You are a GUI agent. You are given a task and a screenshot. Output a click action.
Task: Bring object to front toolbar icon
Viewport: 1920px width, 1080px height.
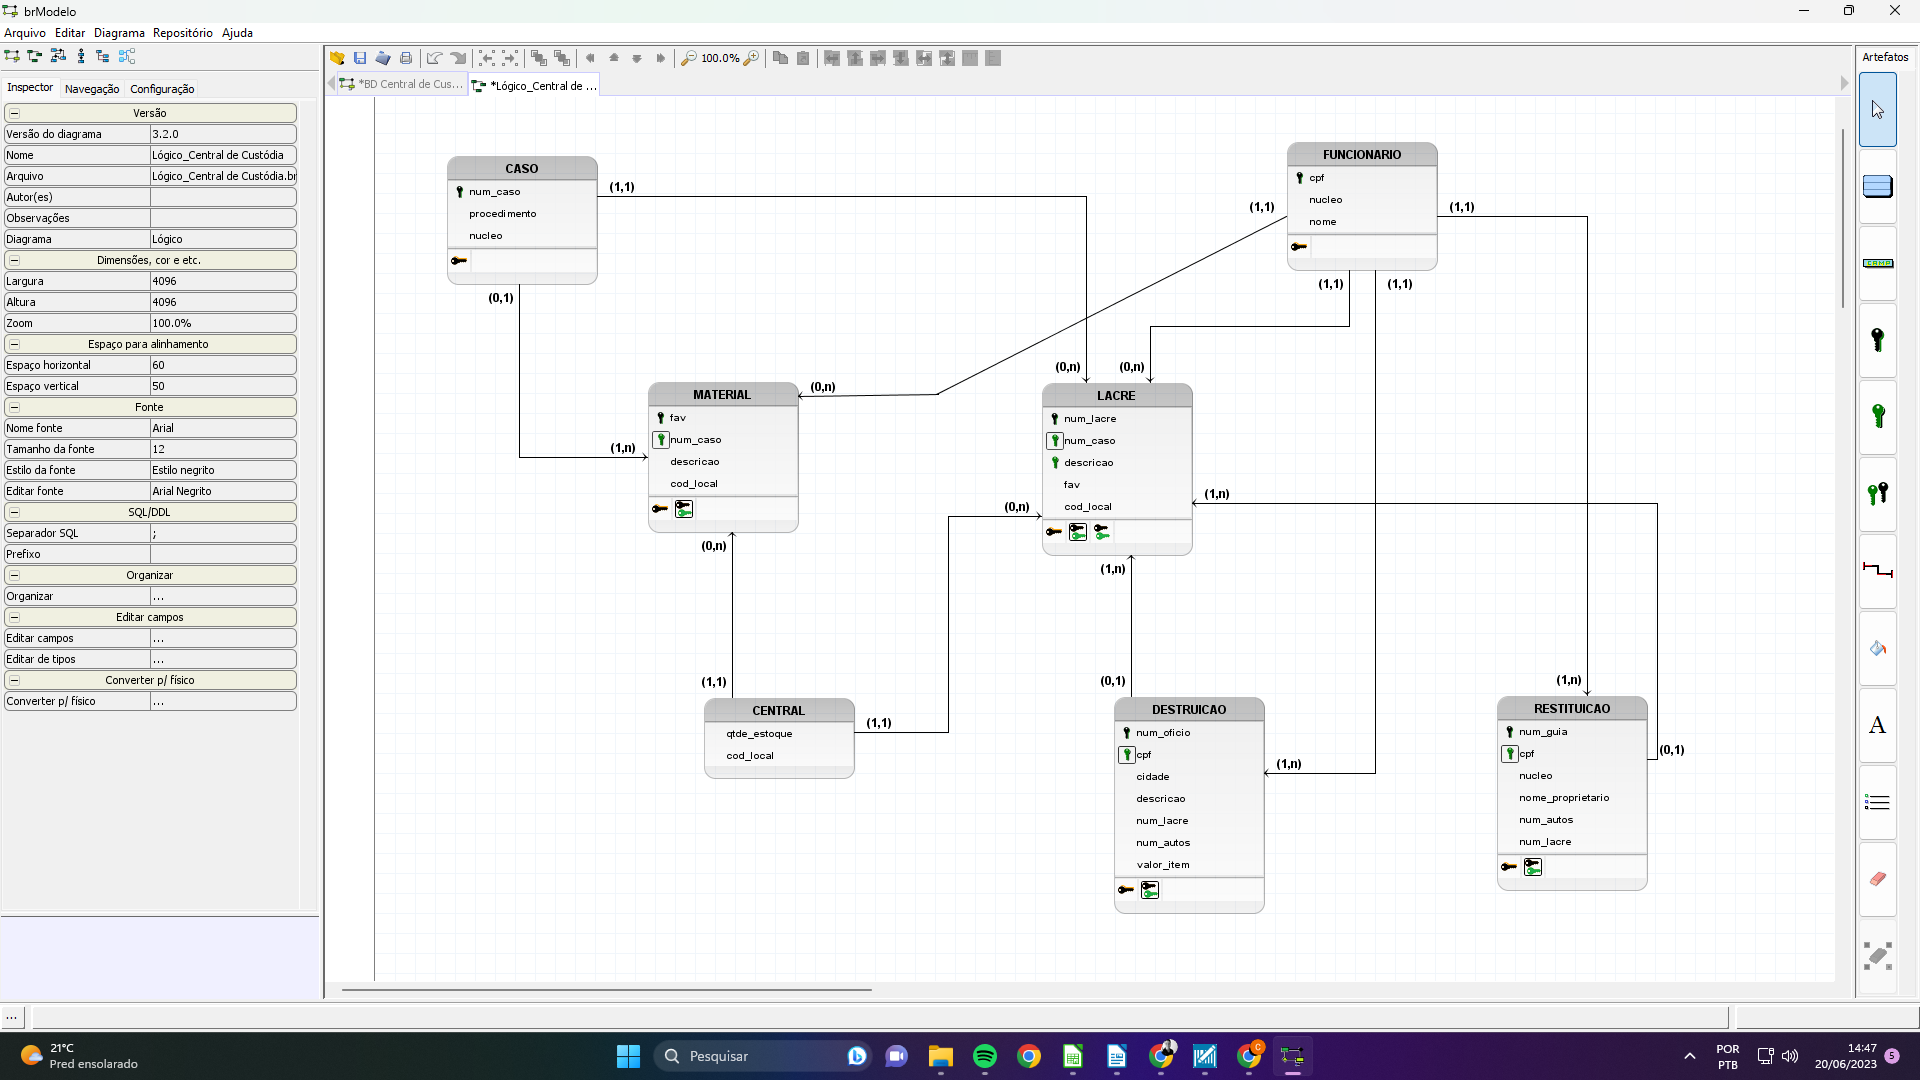538,58
